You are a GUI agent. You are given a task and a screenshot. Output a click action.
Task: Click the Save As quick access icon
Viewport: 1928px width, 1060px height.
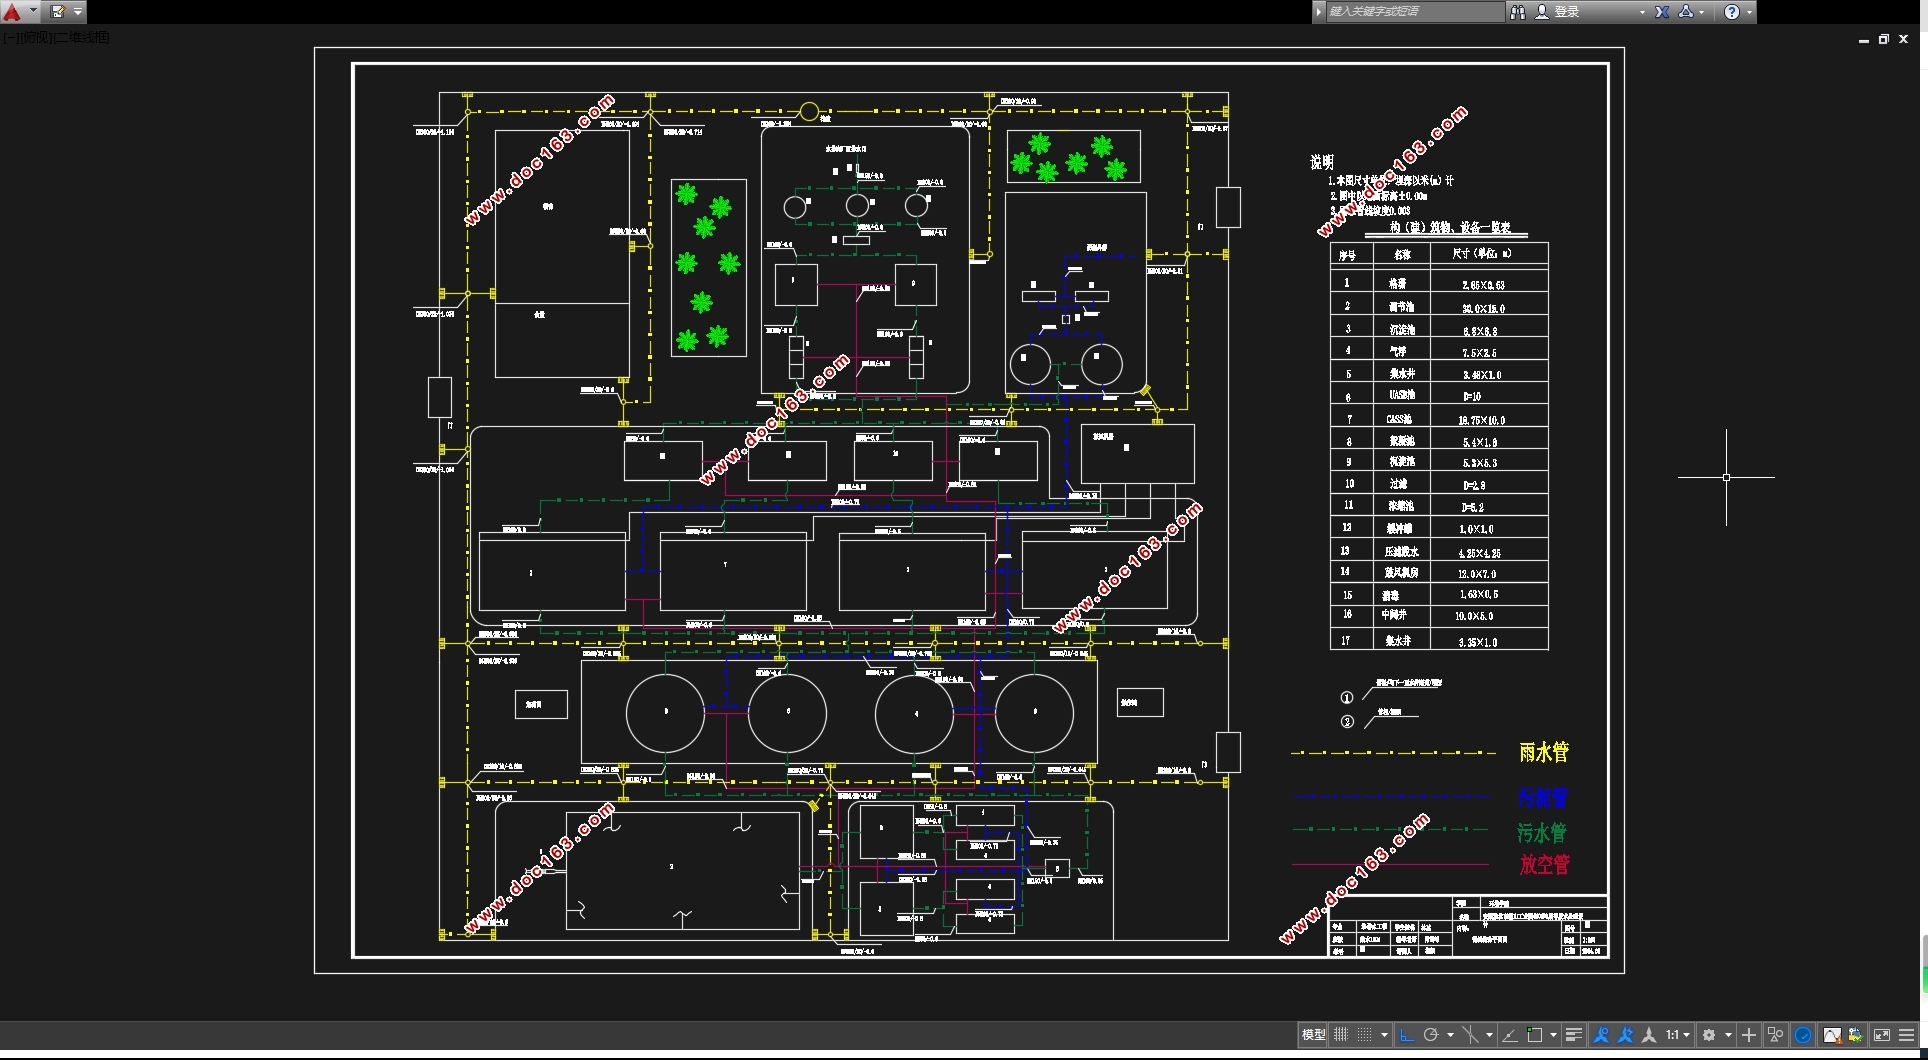click(x=57, y=12)
